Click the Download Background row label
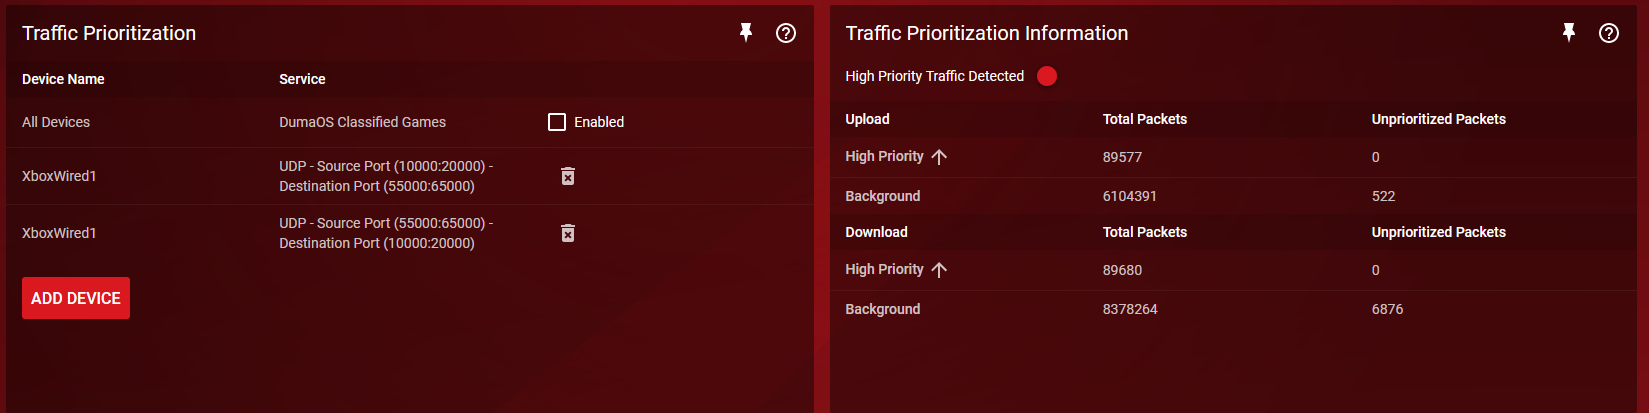Screen dimensions: 1649x413 882,309
